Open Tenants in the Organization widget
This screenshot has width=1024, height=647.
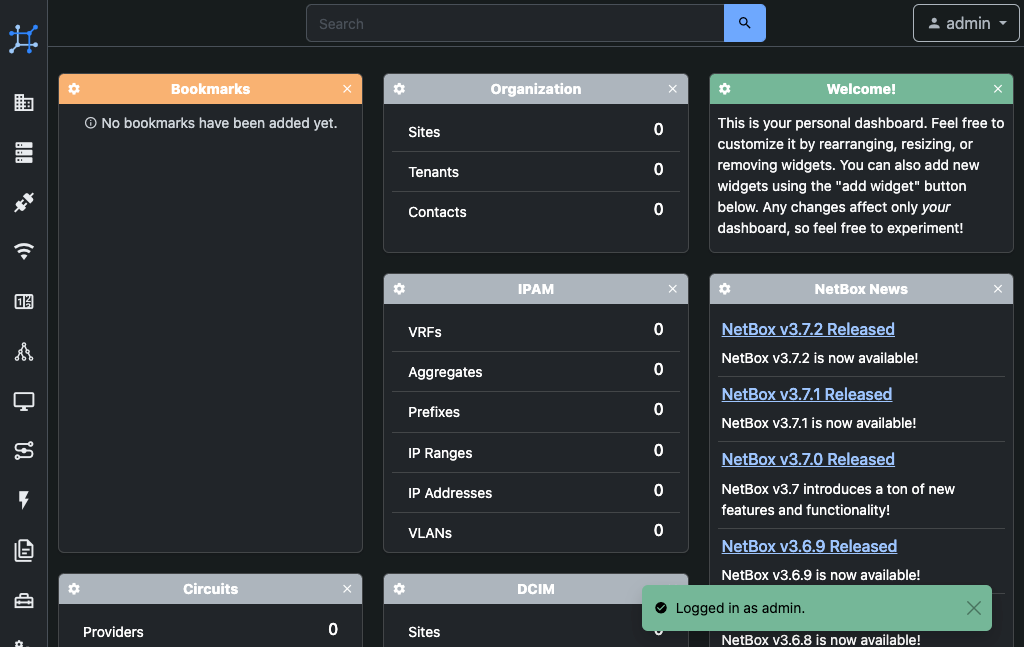point(536,172)
